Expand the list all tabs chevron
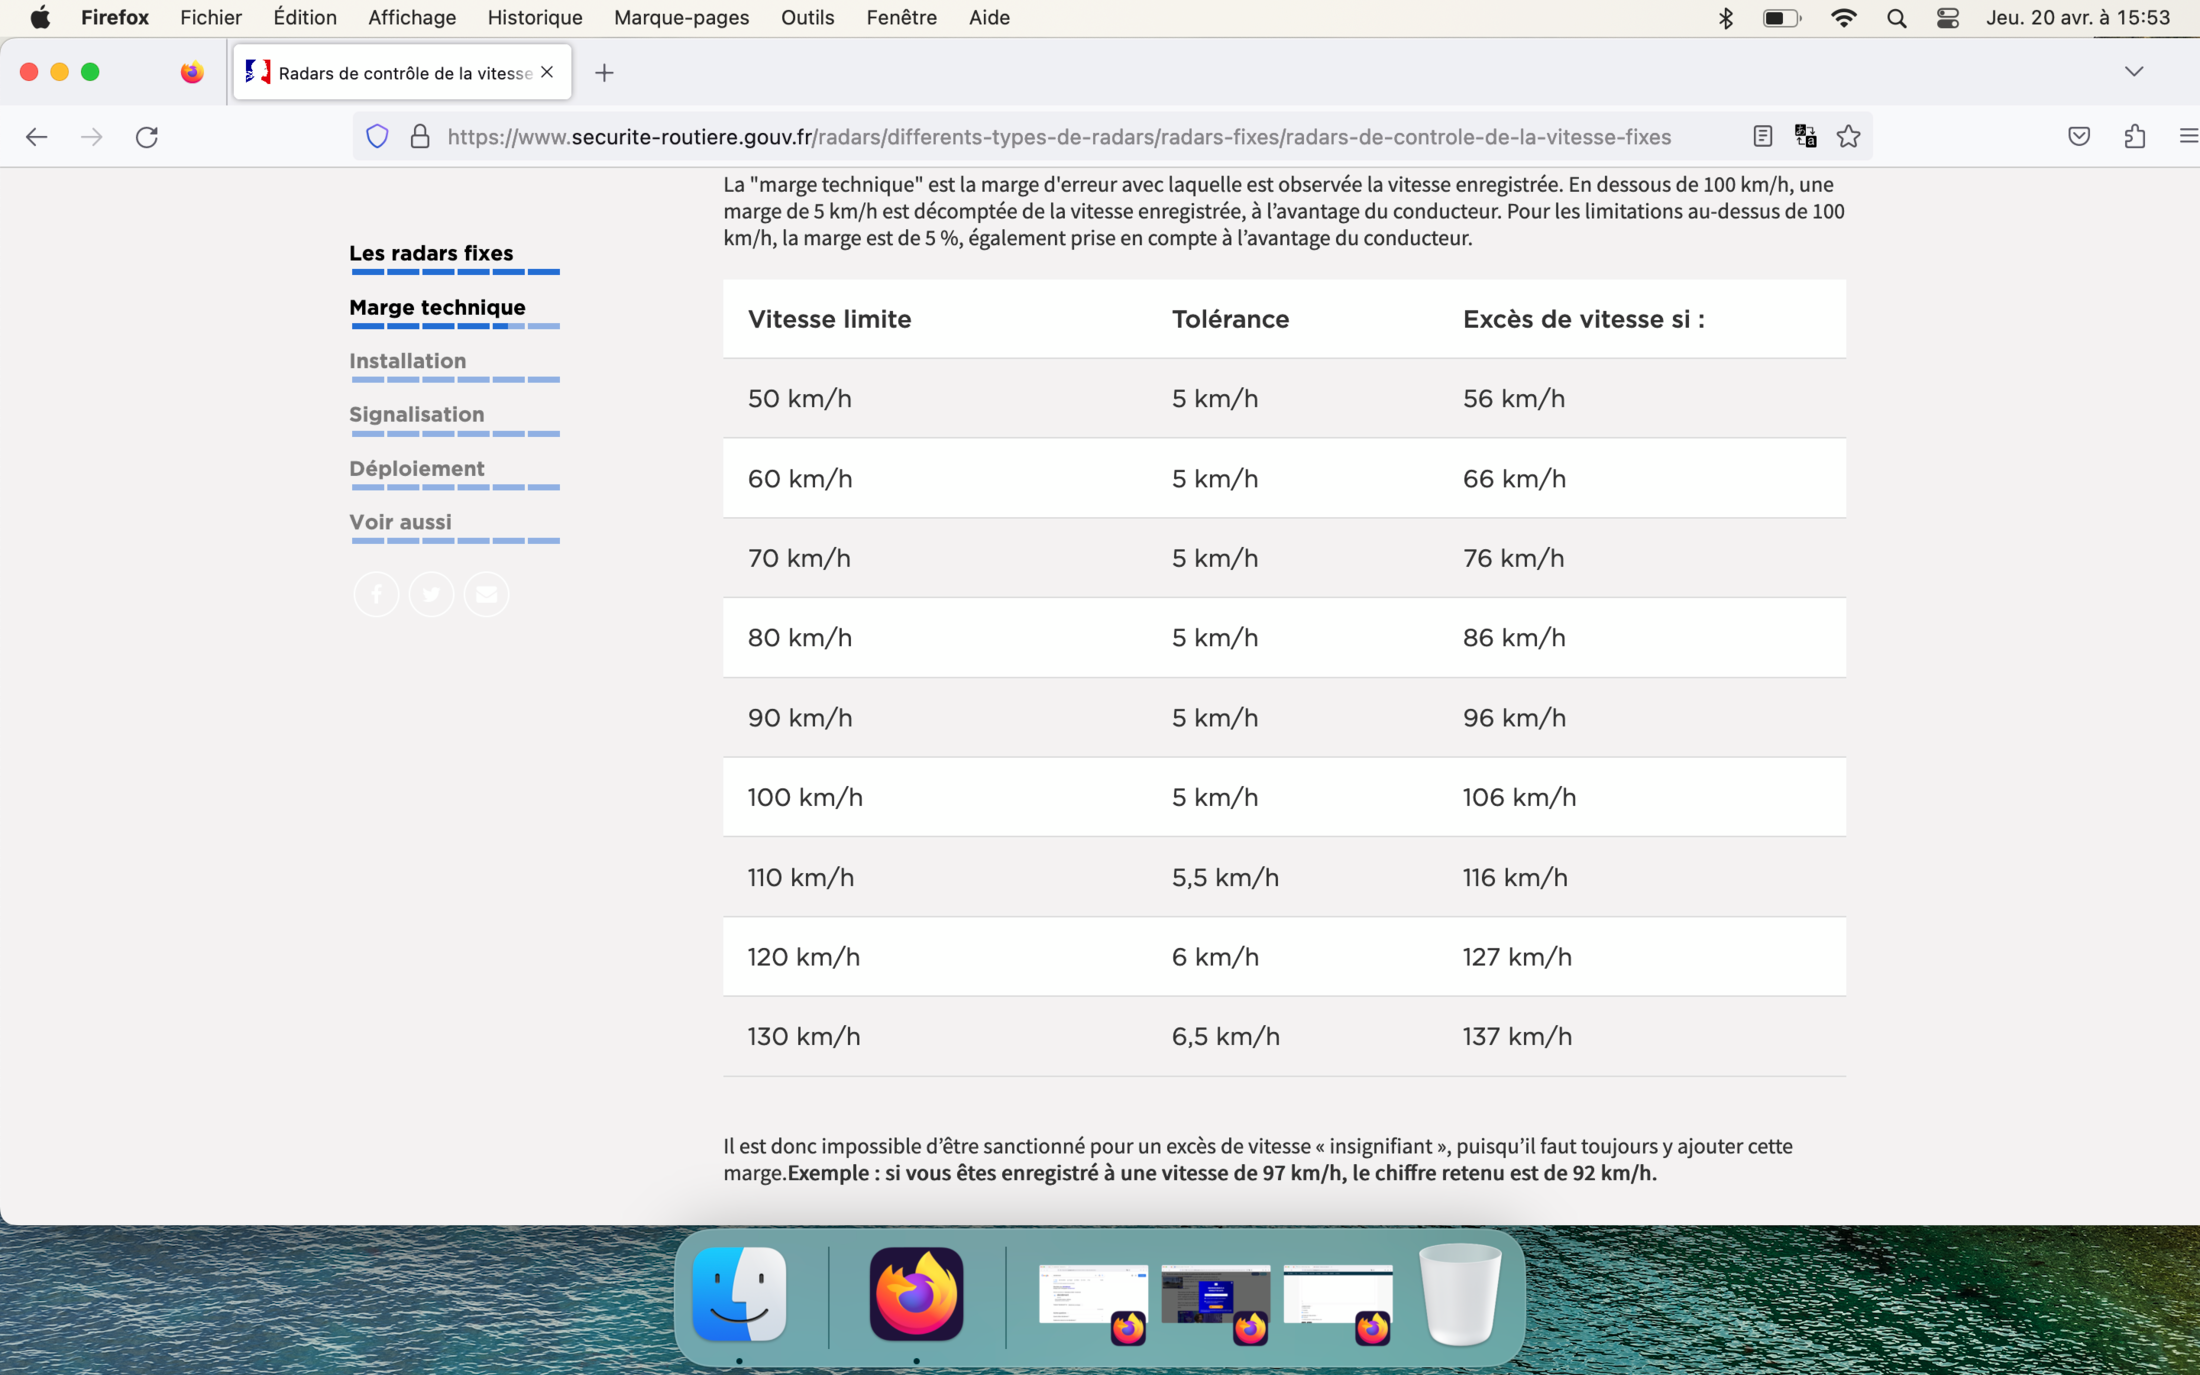The width and height of the screenshot is (2200, 1375). pos(2134,72)
